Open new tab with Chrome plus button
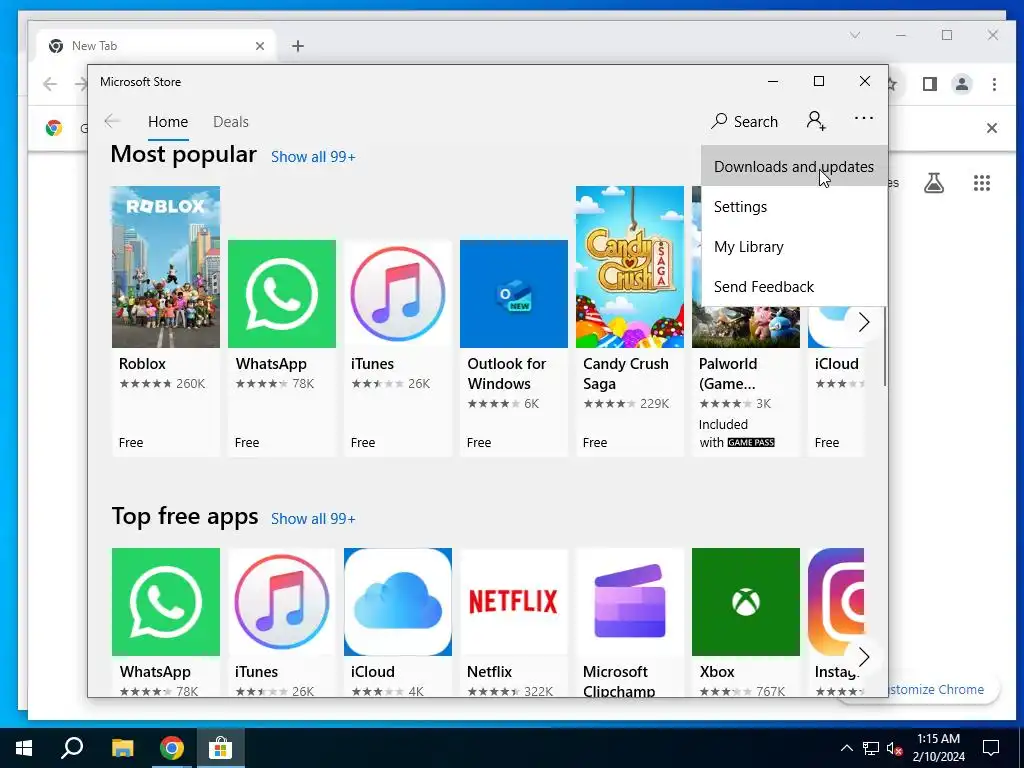The image size is (1024, 768). pyautogui.click(x=298, y=46)
